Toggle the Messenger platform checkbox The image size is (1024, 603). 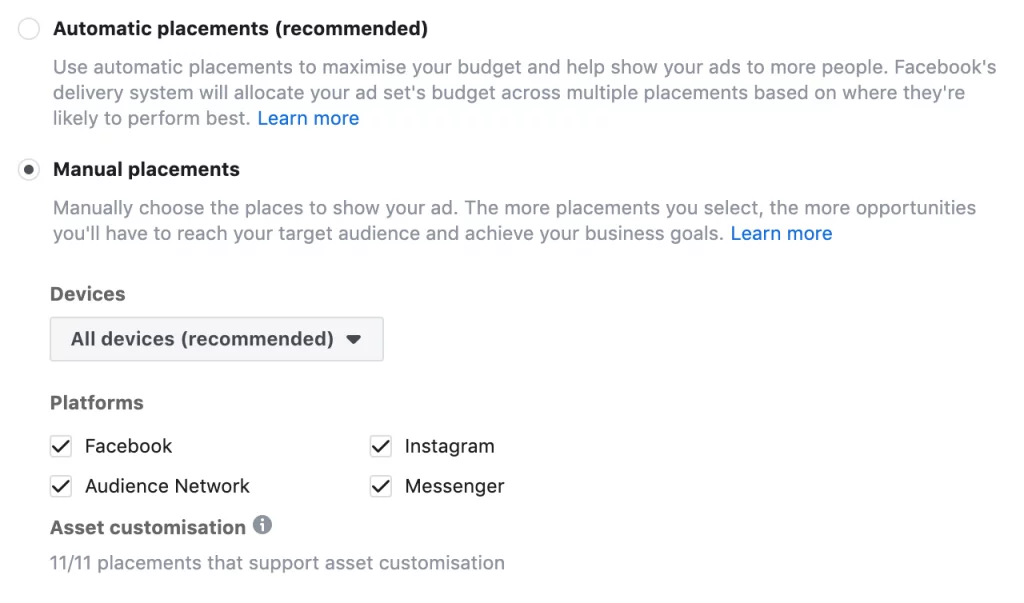click(x=381, y=487)
